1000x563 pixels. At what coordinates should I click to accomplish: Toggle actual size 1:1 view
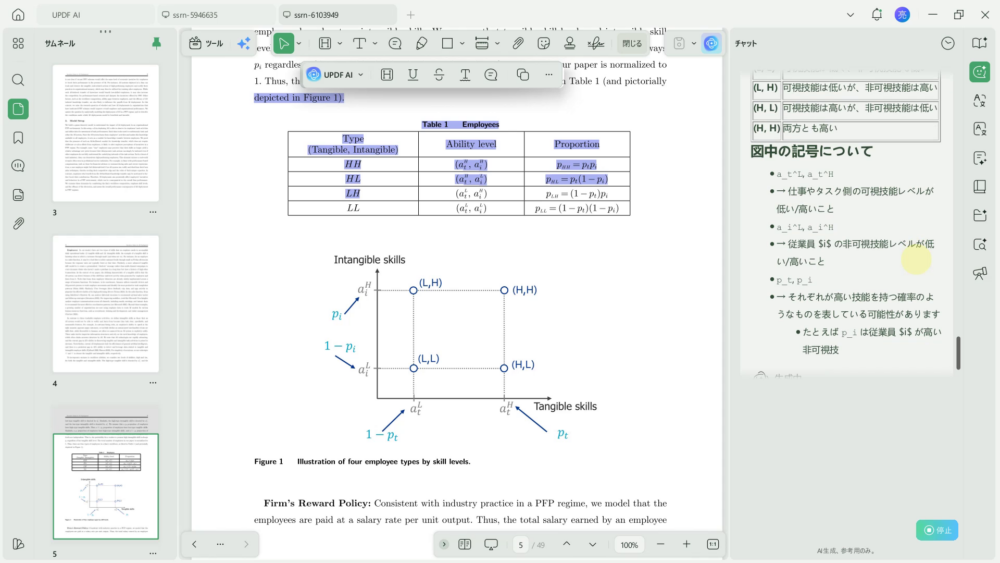[713, 545]
